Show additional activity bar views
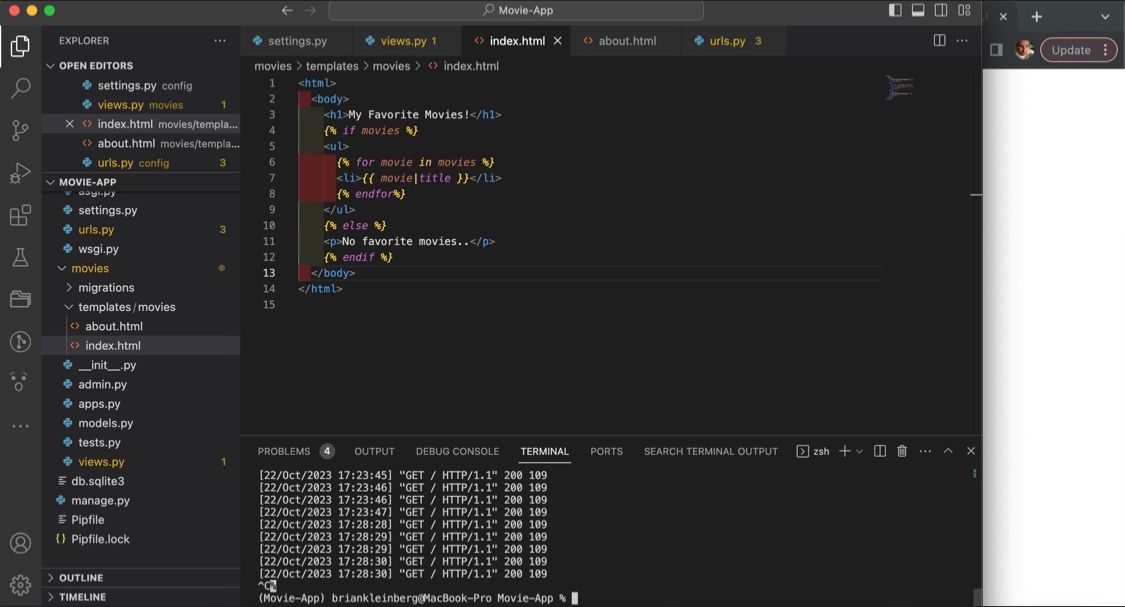1125x607 pixels. (x=20, y=425)
